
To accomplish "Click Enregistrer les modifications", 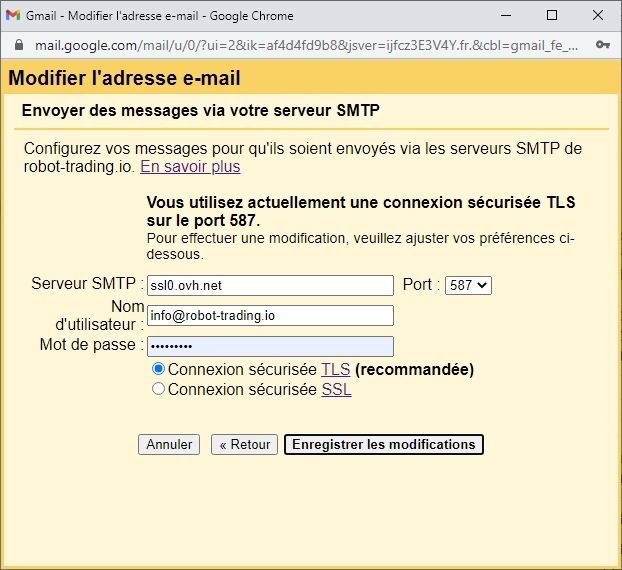I will coord(384,444).
